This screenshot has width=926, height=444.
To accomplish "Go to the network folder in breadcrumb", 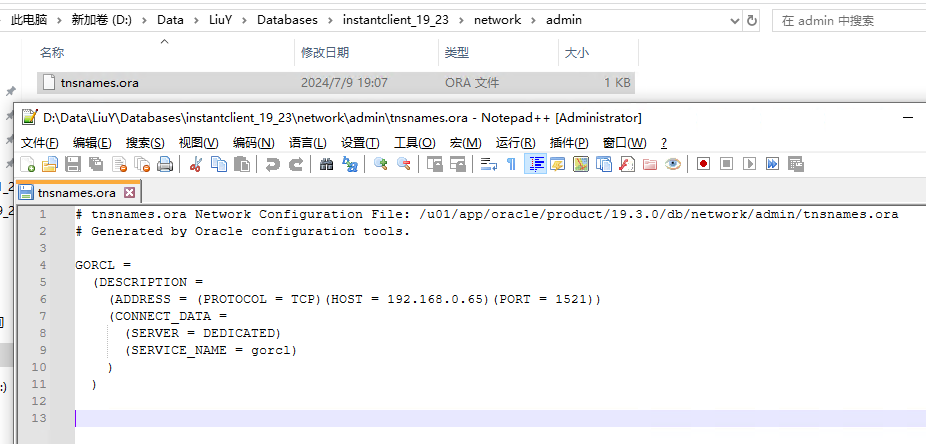I will 497,20.
